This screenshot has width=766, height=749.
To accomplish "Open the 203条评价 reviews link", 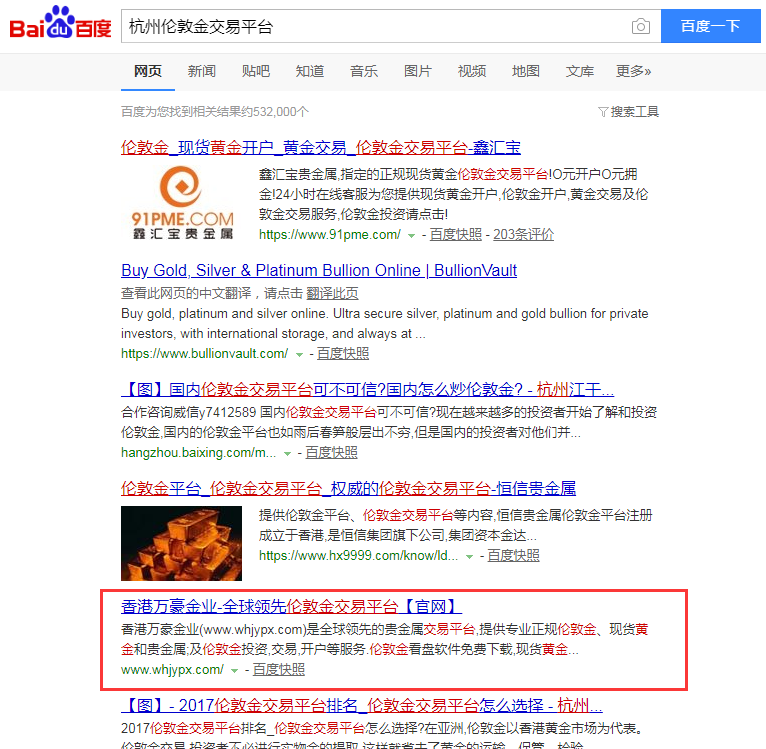I will coord(523,235).
